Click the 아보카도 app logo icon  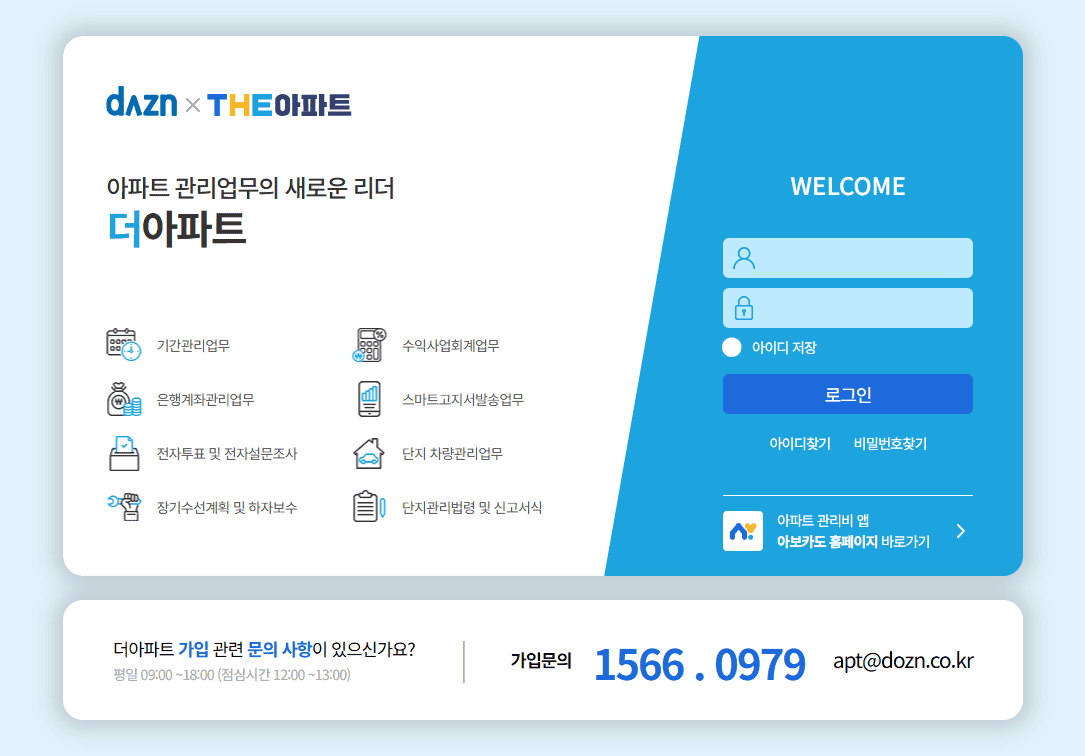(x=743, y=531)
